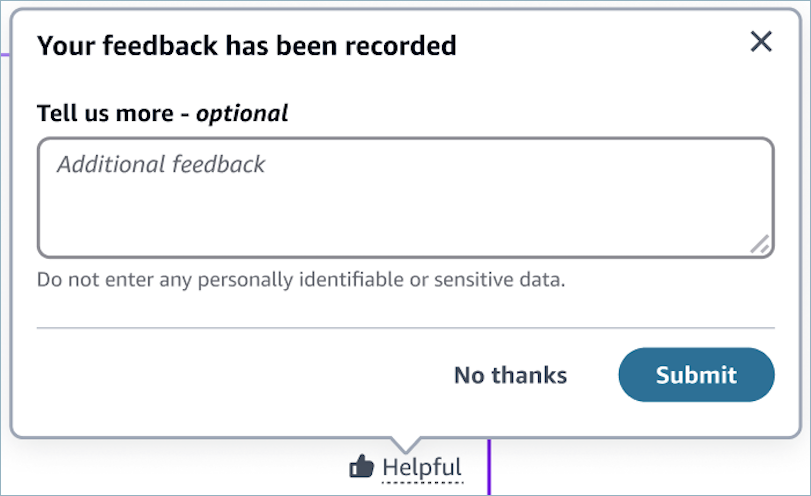
Task: Decline extra feedback via No thanks
Action: pos(510,375)
